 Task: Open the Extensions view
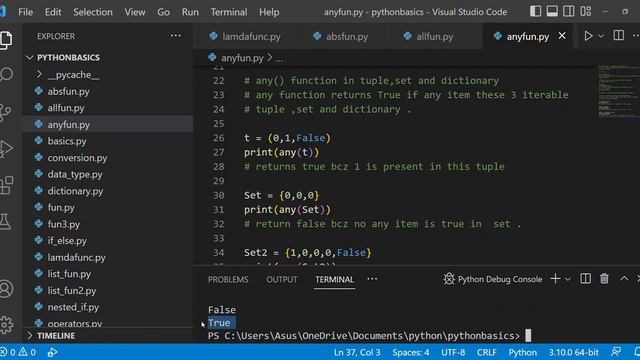6,185
